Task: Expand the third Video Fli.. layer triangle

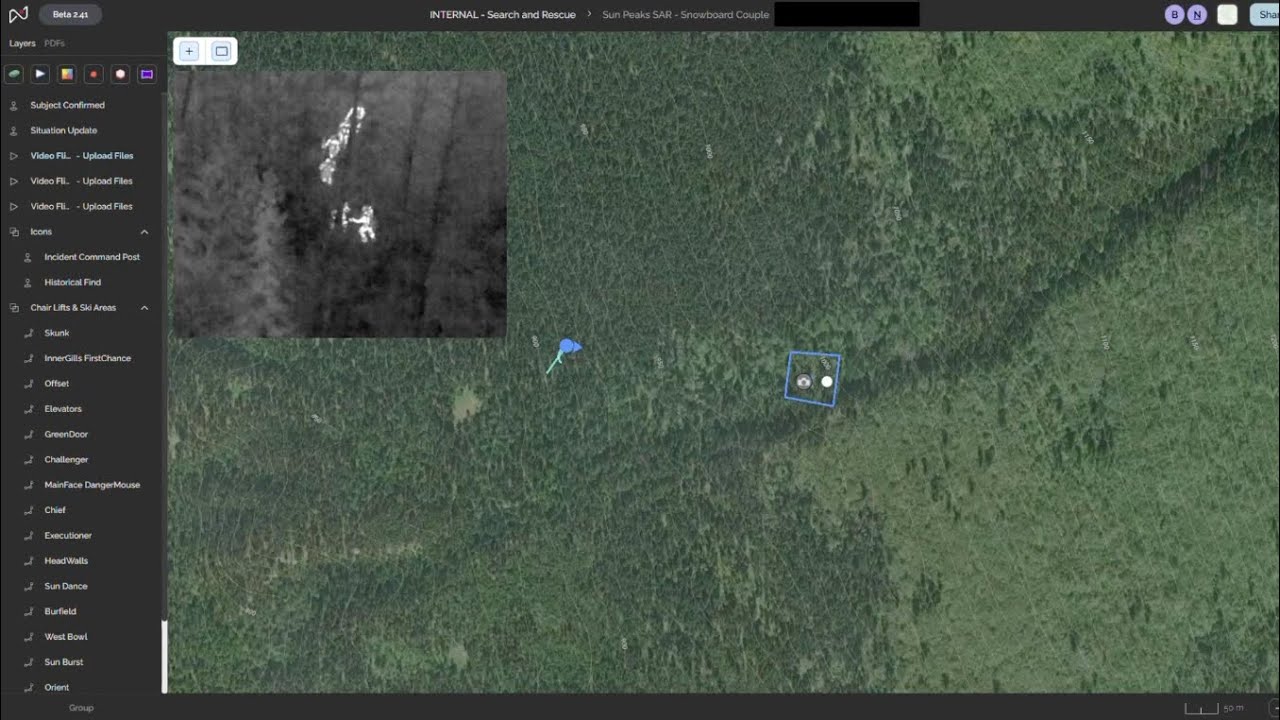Action: [x=14, y=207]
